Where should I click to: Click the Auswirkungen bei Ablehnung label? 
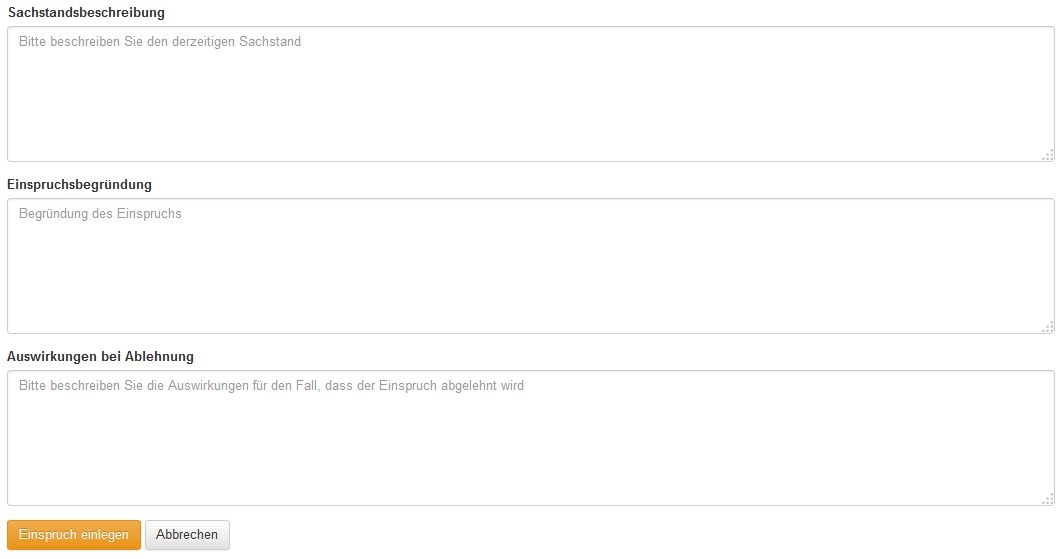pos(100,357)
